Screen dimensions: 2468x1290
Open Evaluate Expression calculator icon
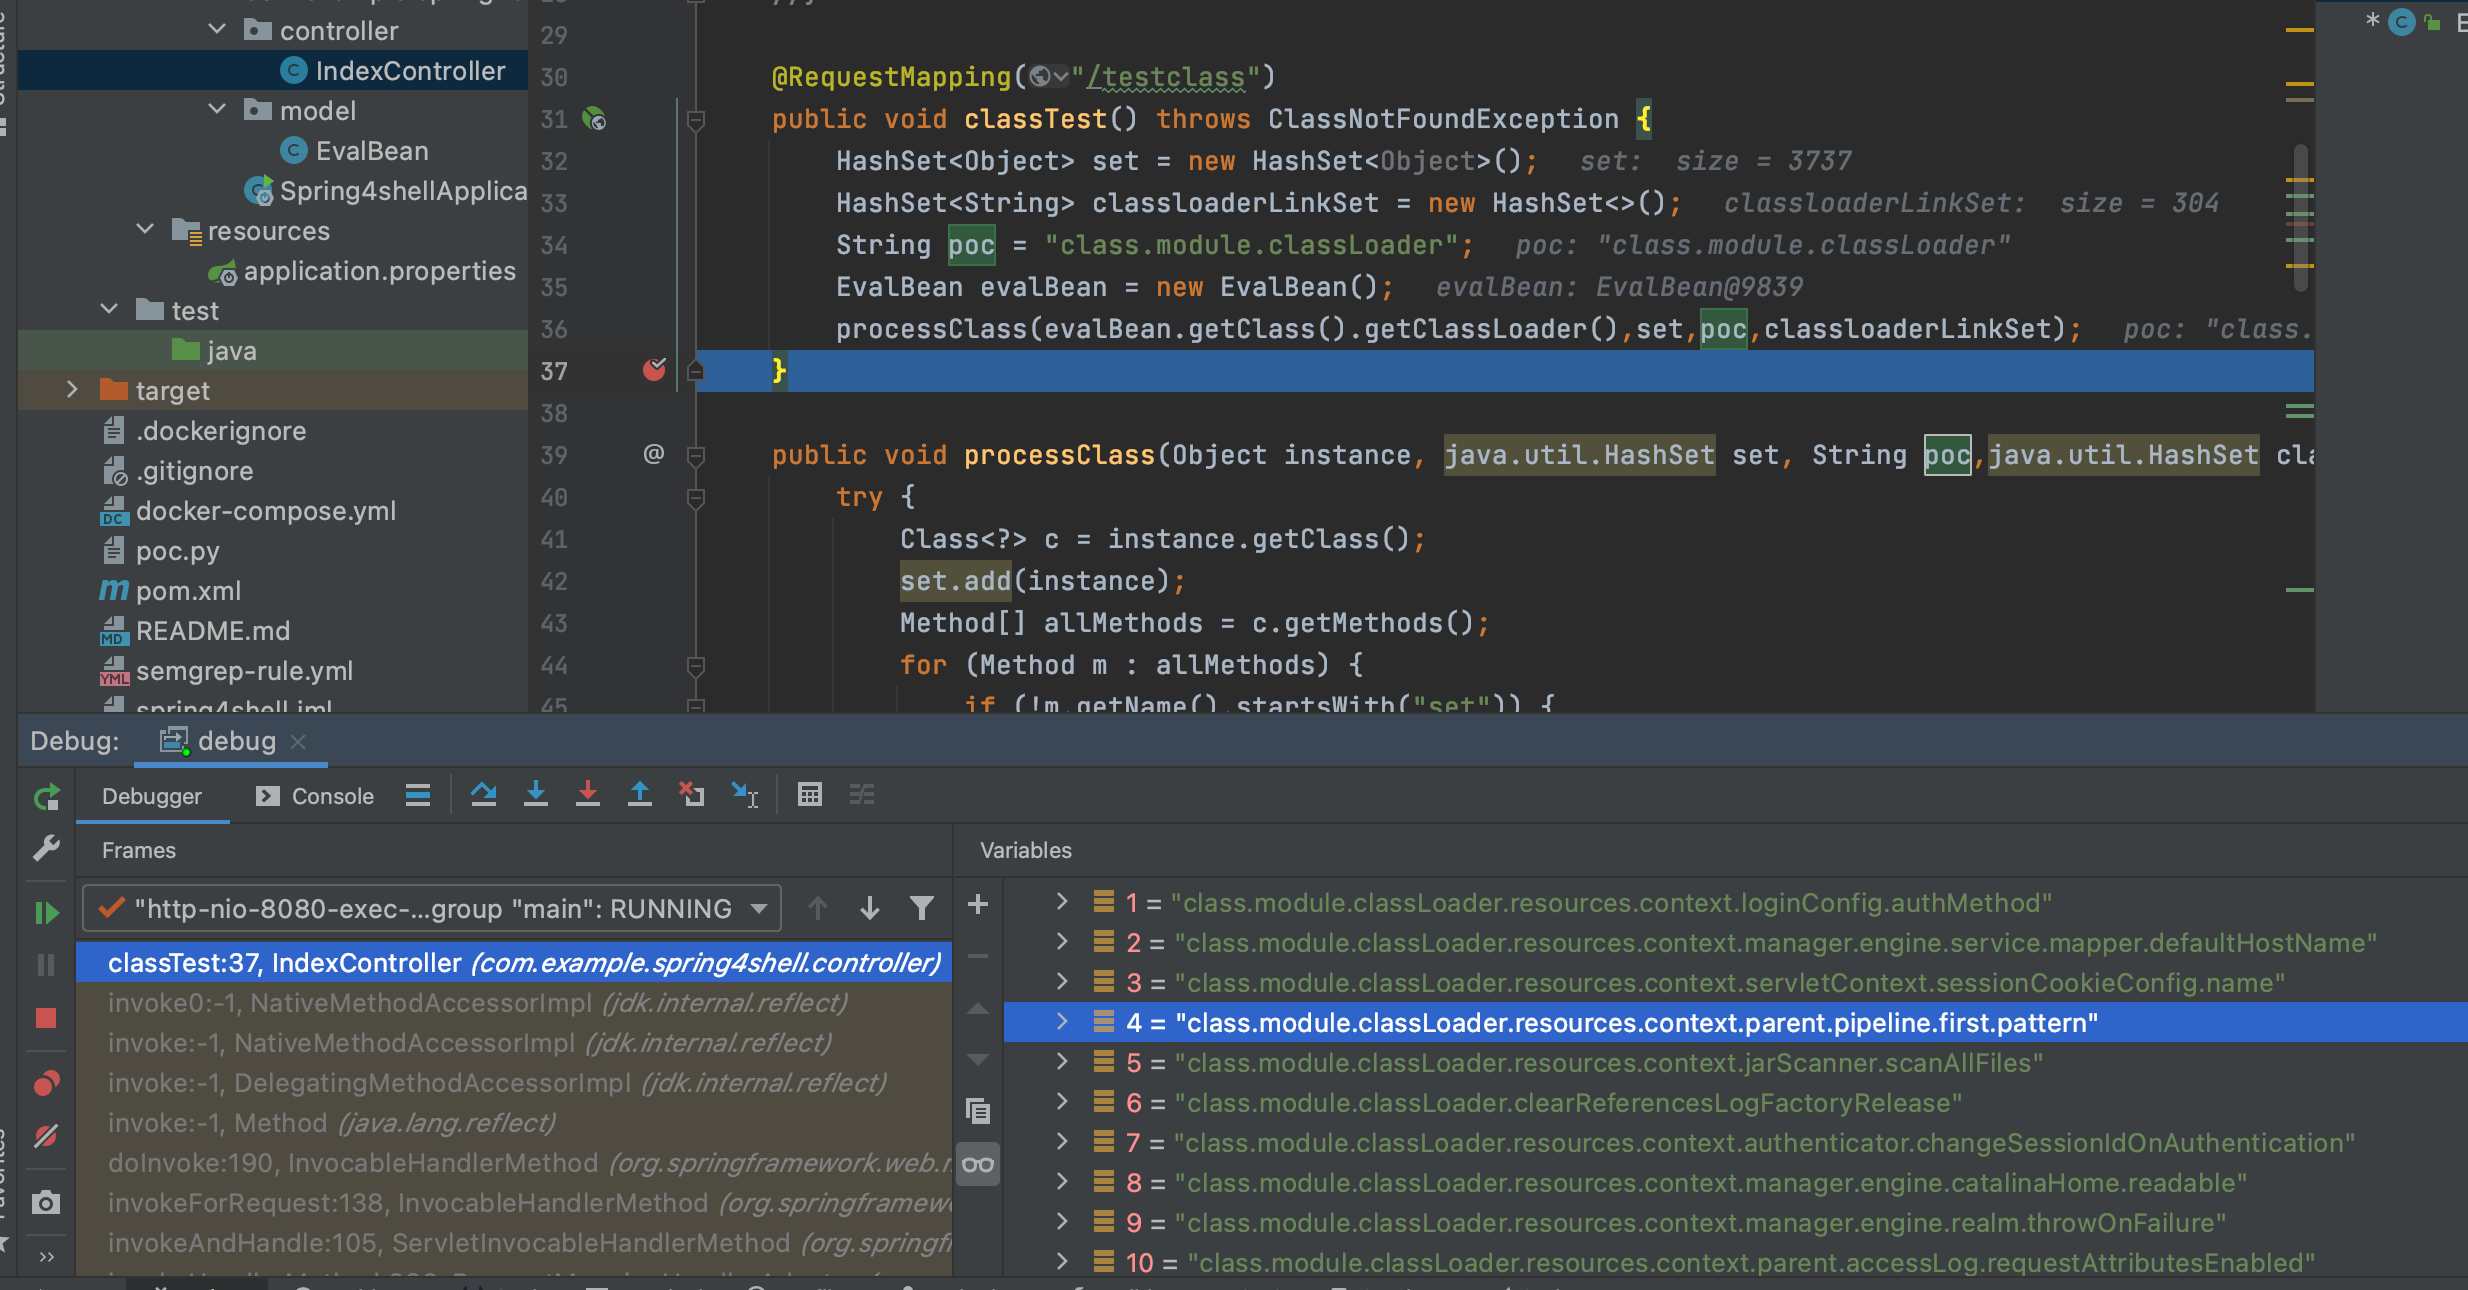[810, 795]
